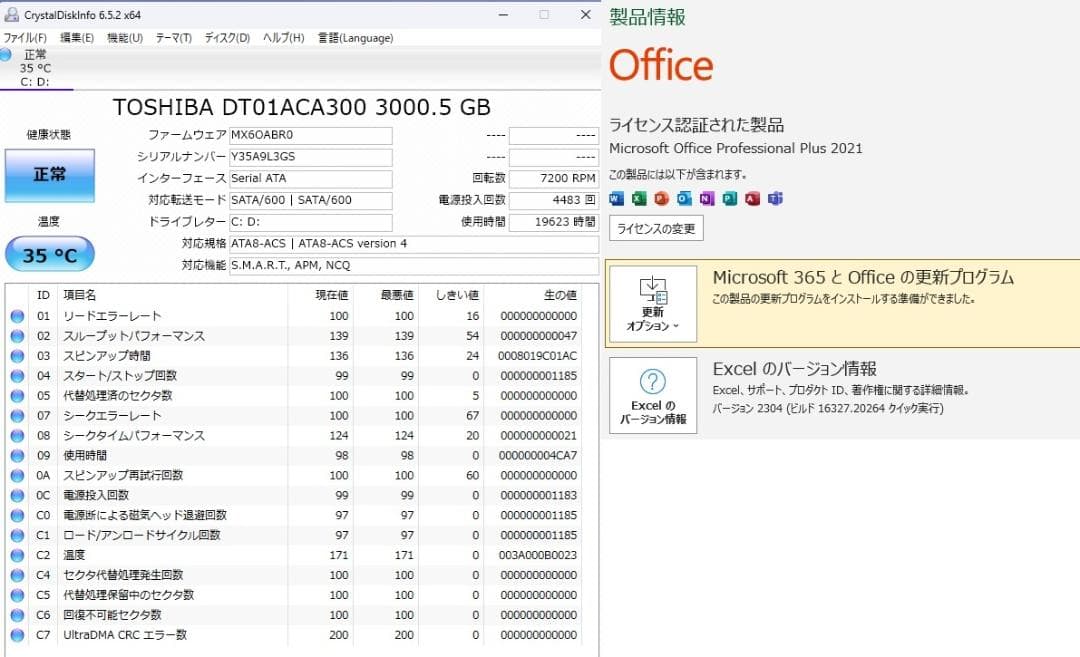Click the 35°C temperature badge
The image size is (1080, 657).
pyautogui.click(x=49, y=255)
